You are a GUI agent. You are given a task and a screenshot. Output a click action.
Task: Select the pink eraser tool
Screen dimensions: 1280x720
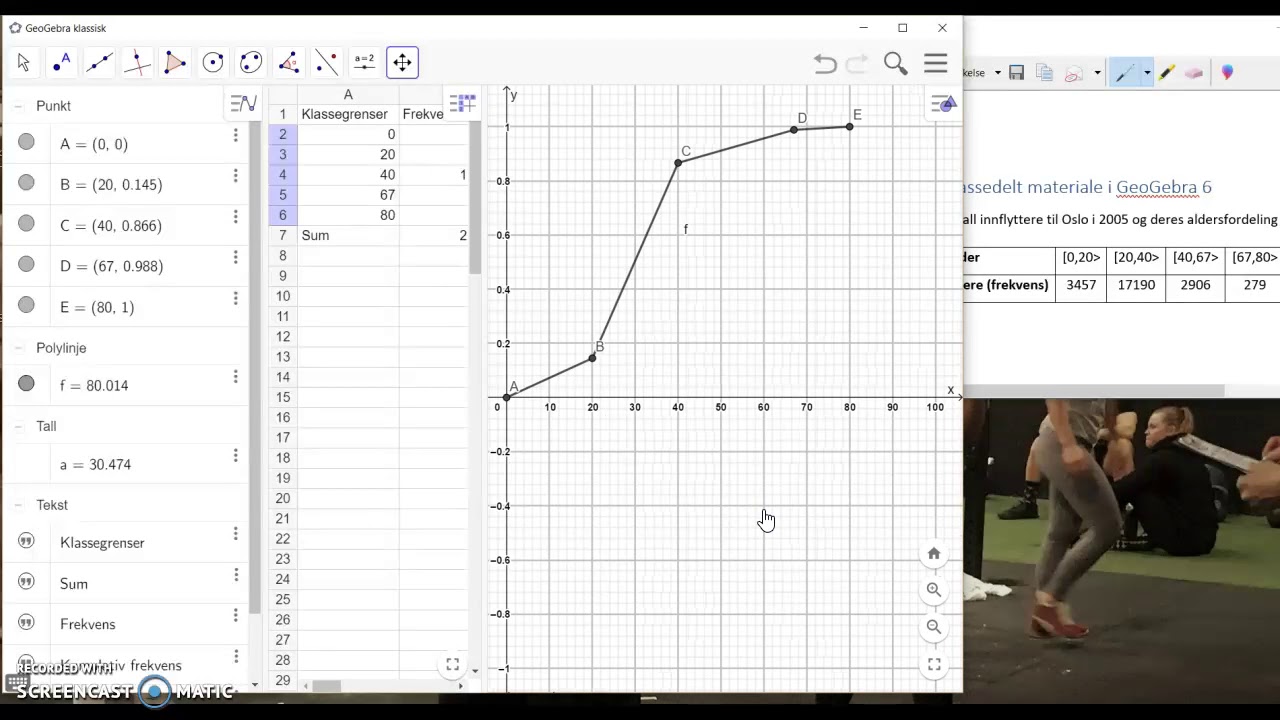coord(1194,73)
